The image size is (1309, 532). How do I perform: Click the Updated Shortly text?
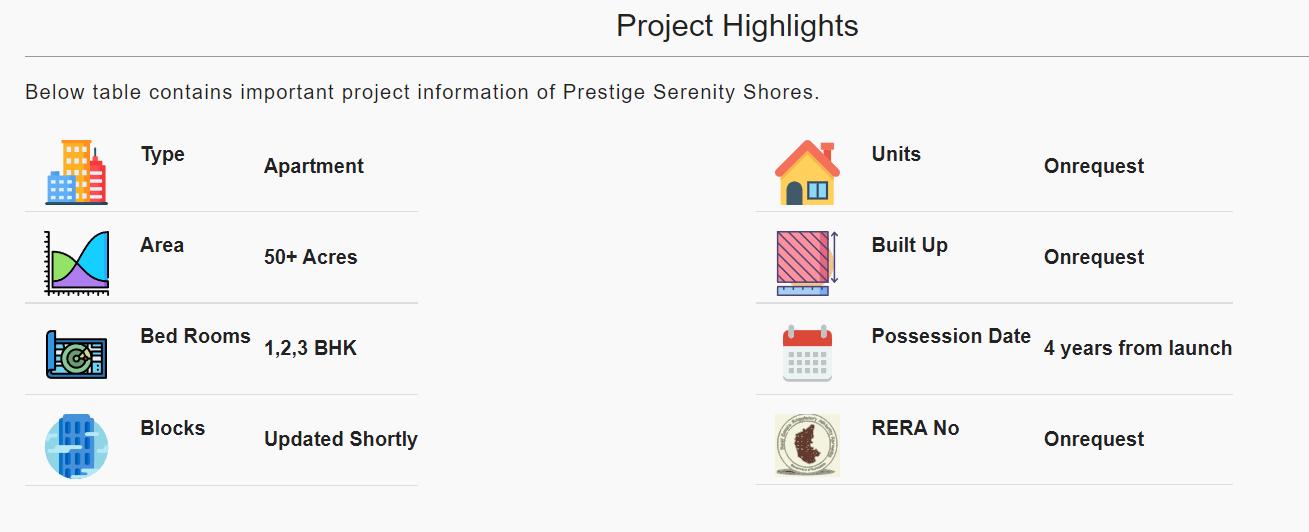click(341, 439)
